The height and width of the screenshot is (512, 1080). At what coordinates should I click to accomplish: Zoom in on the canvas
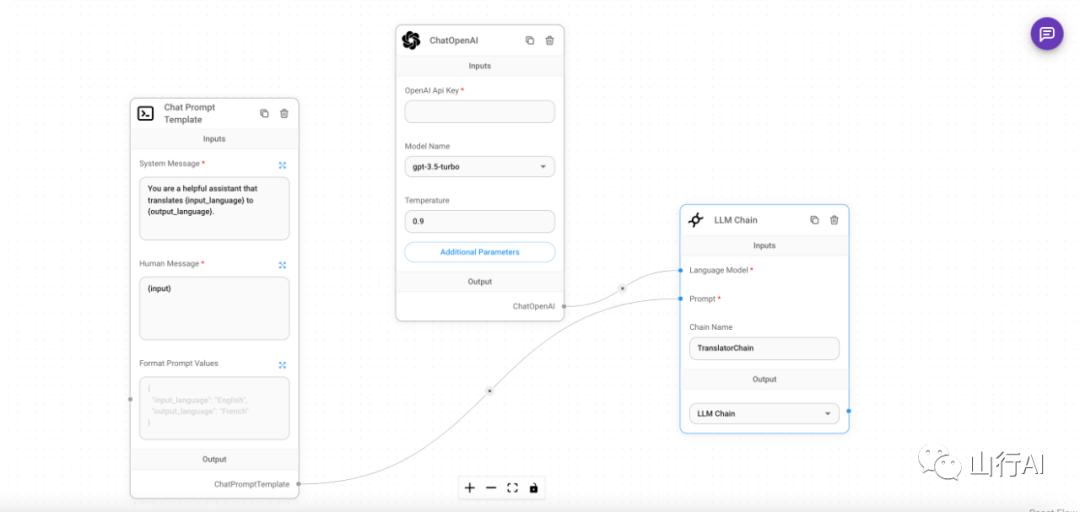[470, 488]
